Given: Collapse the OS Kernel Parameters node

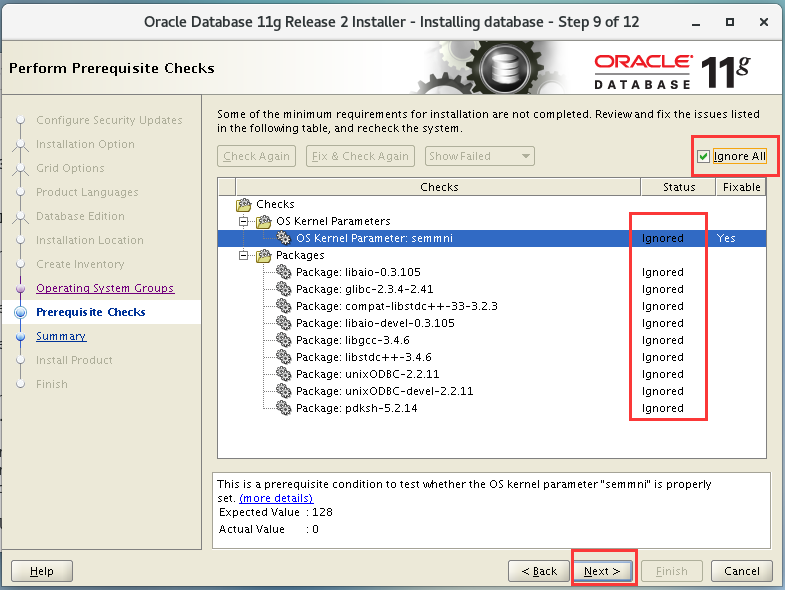Looking at the screenshot, I should pos(243,221).
